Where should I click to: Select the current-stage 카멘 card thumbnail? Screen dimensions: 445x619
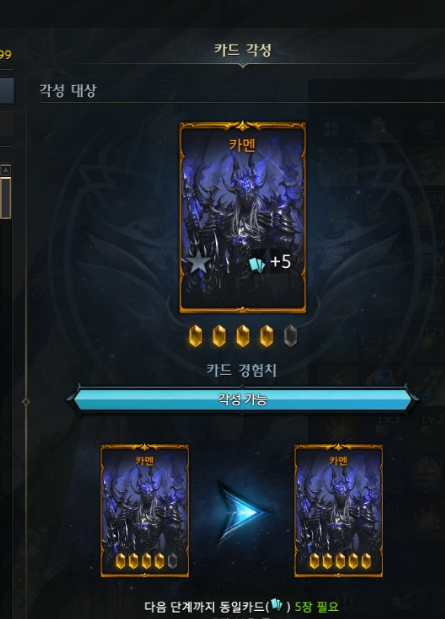click(x=145, y=510)
